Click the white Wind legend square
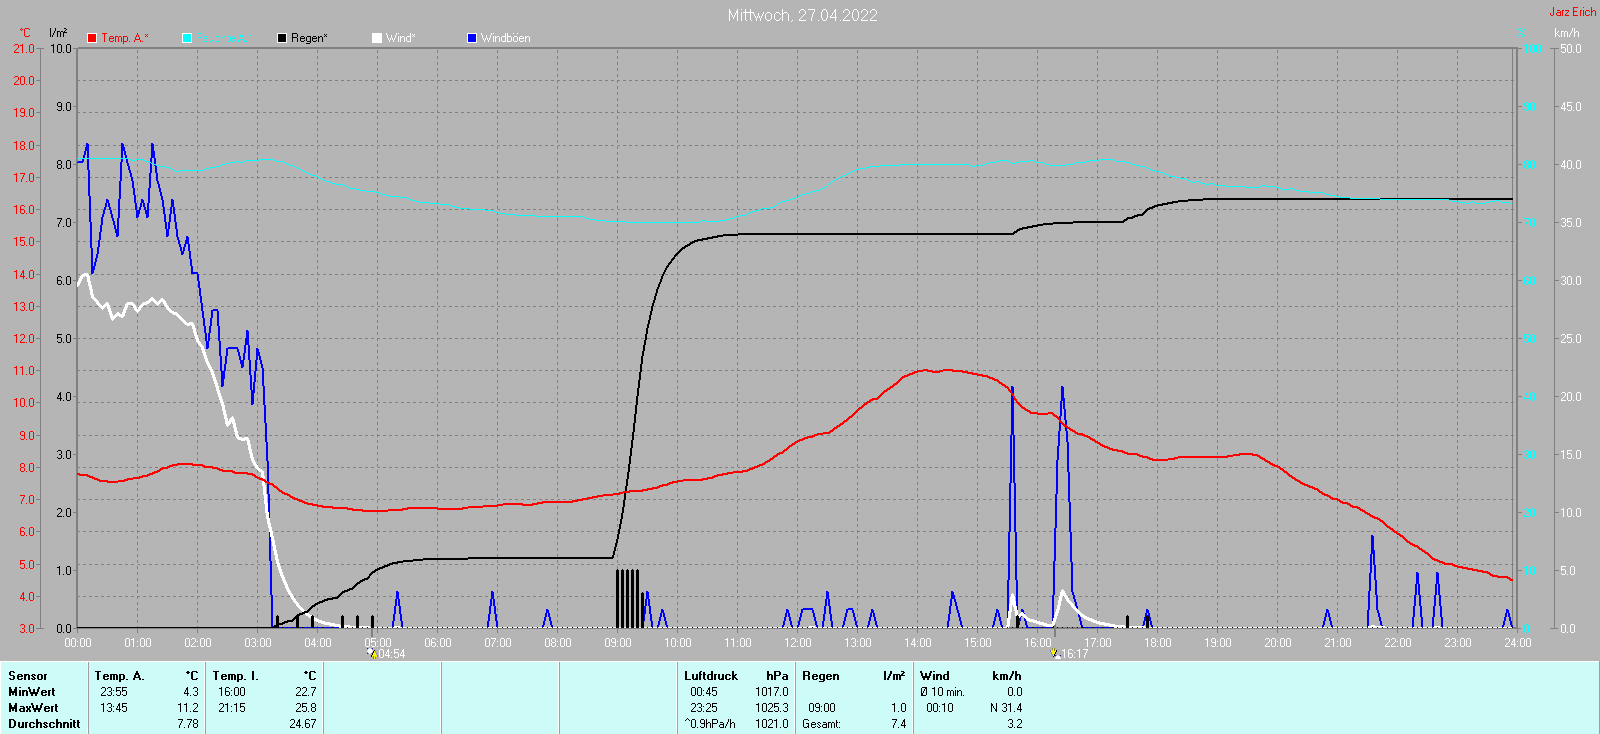Viewport: 1600px width, 734px height. coord(377,38)
